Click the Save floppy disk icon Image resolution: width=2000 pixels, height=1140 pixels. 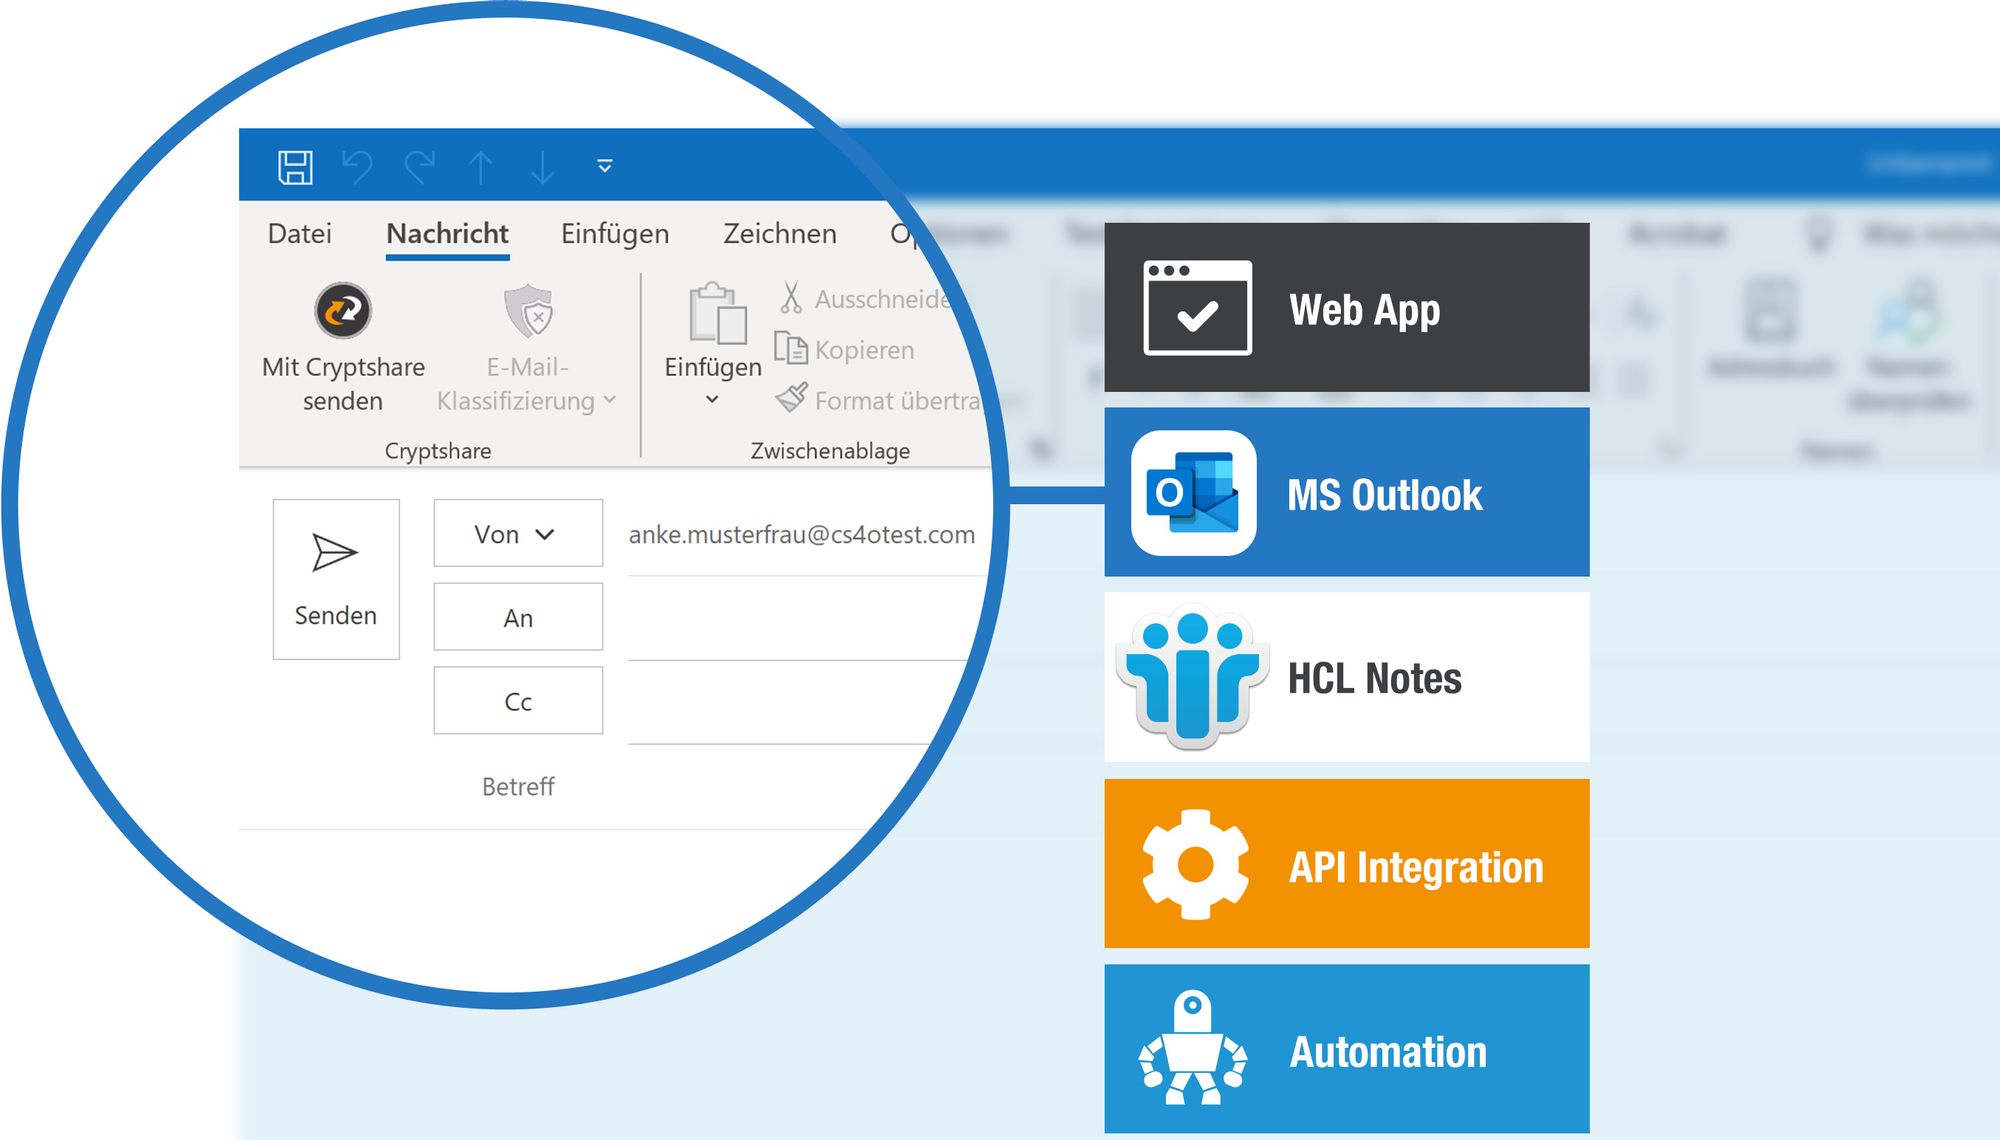point(295,167)
